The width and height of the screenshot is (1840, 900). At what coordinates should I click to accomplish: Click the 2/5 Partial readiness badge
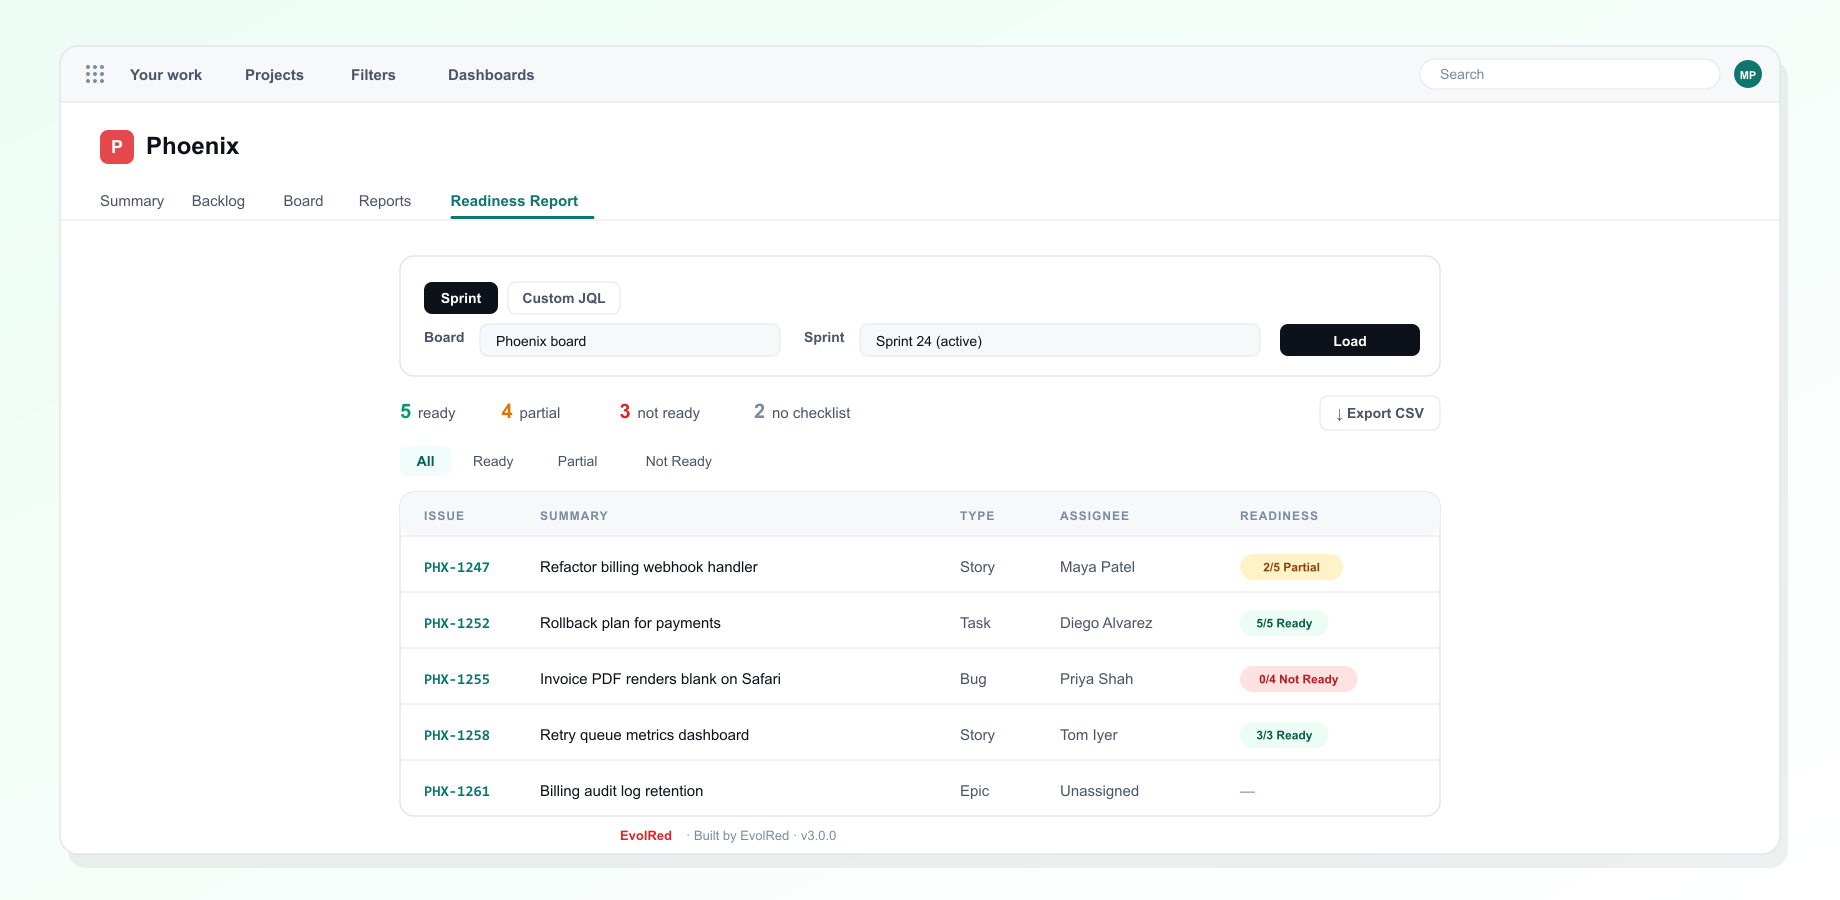pyautogui.click(x=1291, y=567)
